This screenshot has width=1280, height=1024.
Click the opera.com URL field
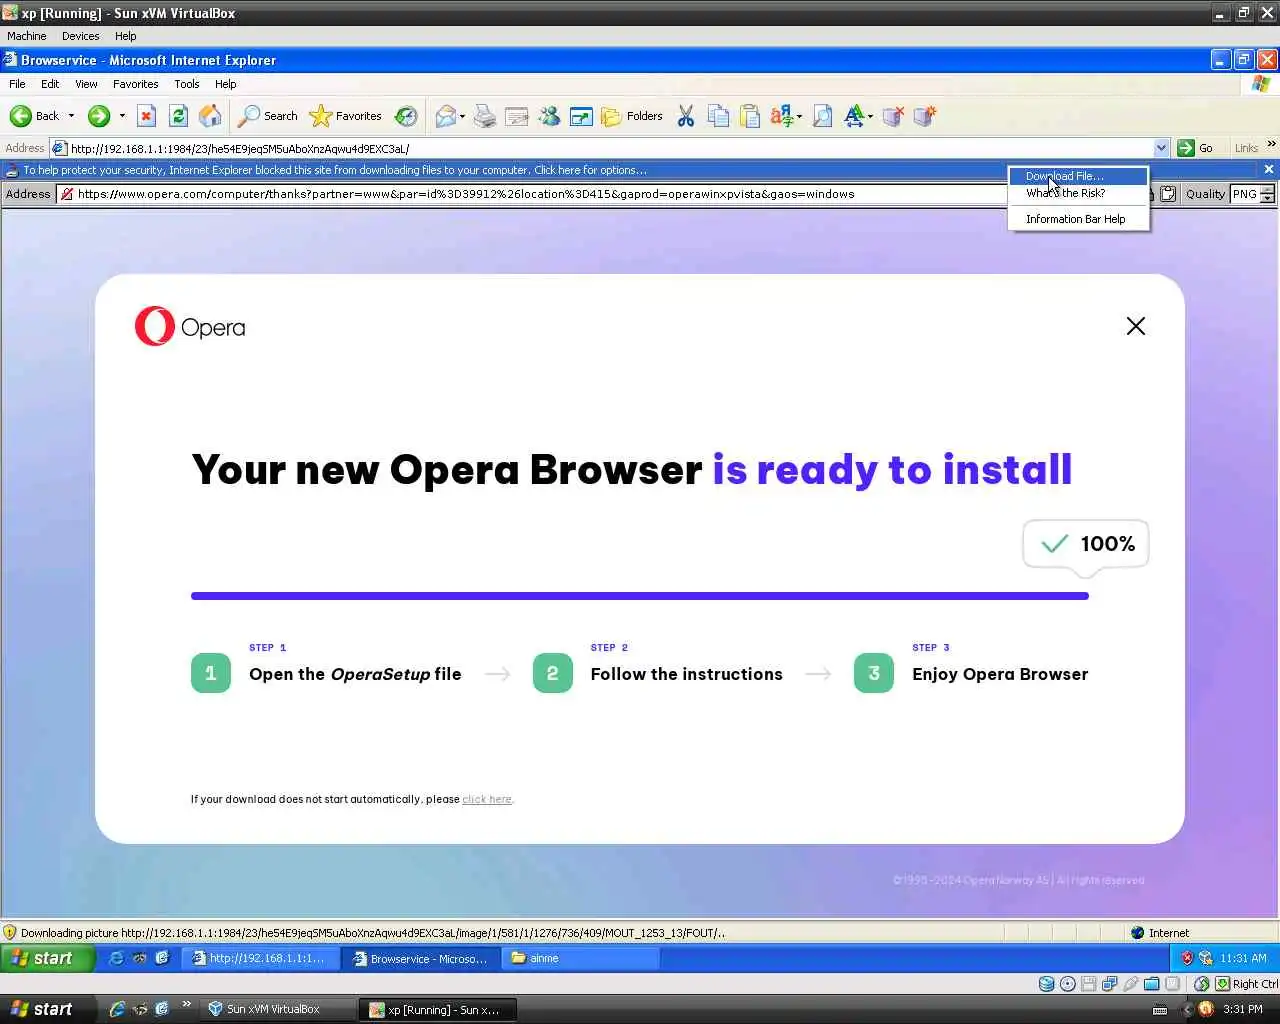(530, 194)
